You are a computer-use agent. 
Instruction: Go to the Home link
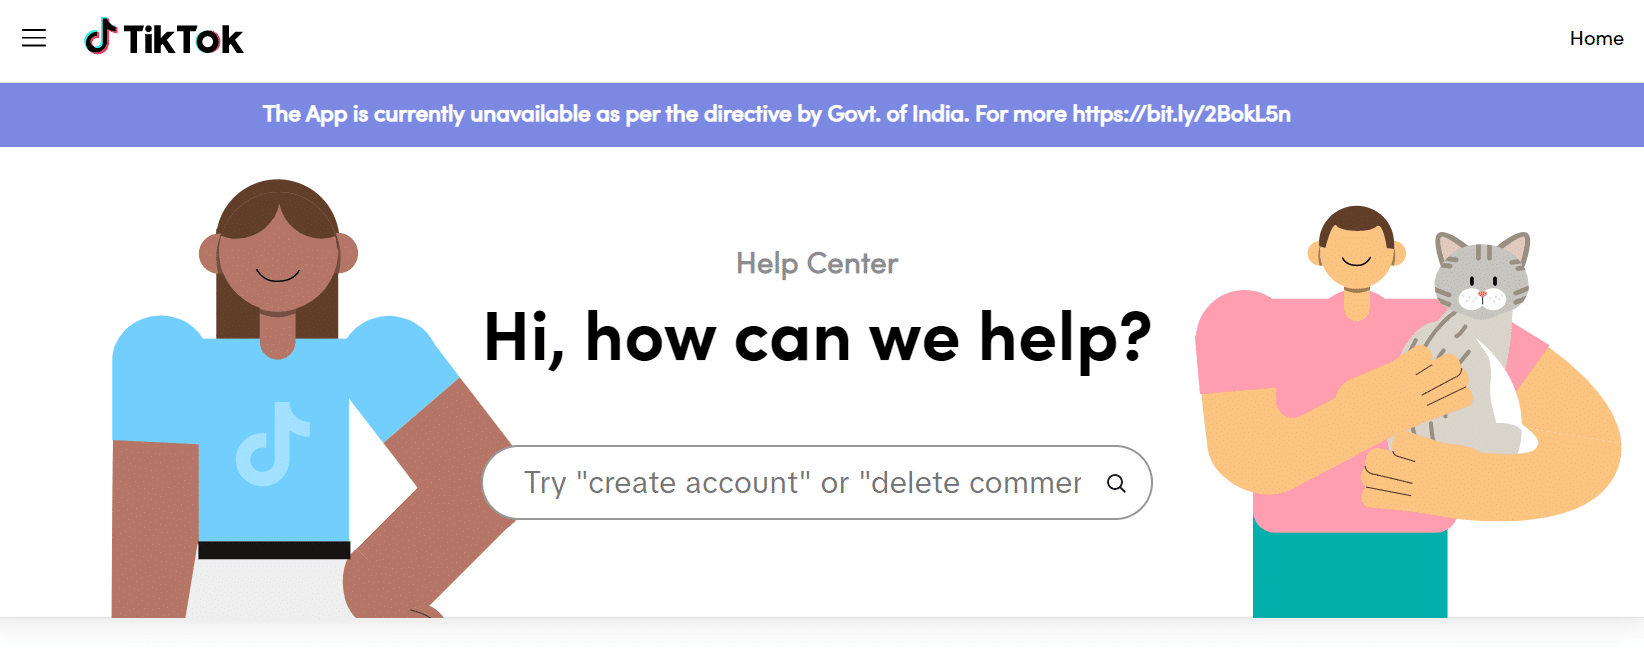point(1596,38)
